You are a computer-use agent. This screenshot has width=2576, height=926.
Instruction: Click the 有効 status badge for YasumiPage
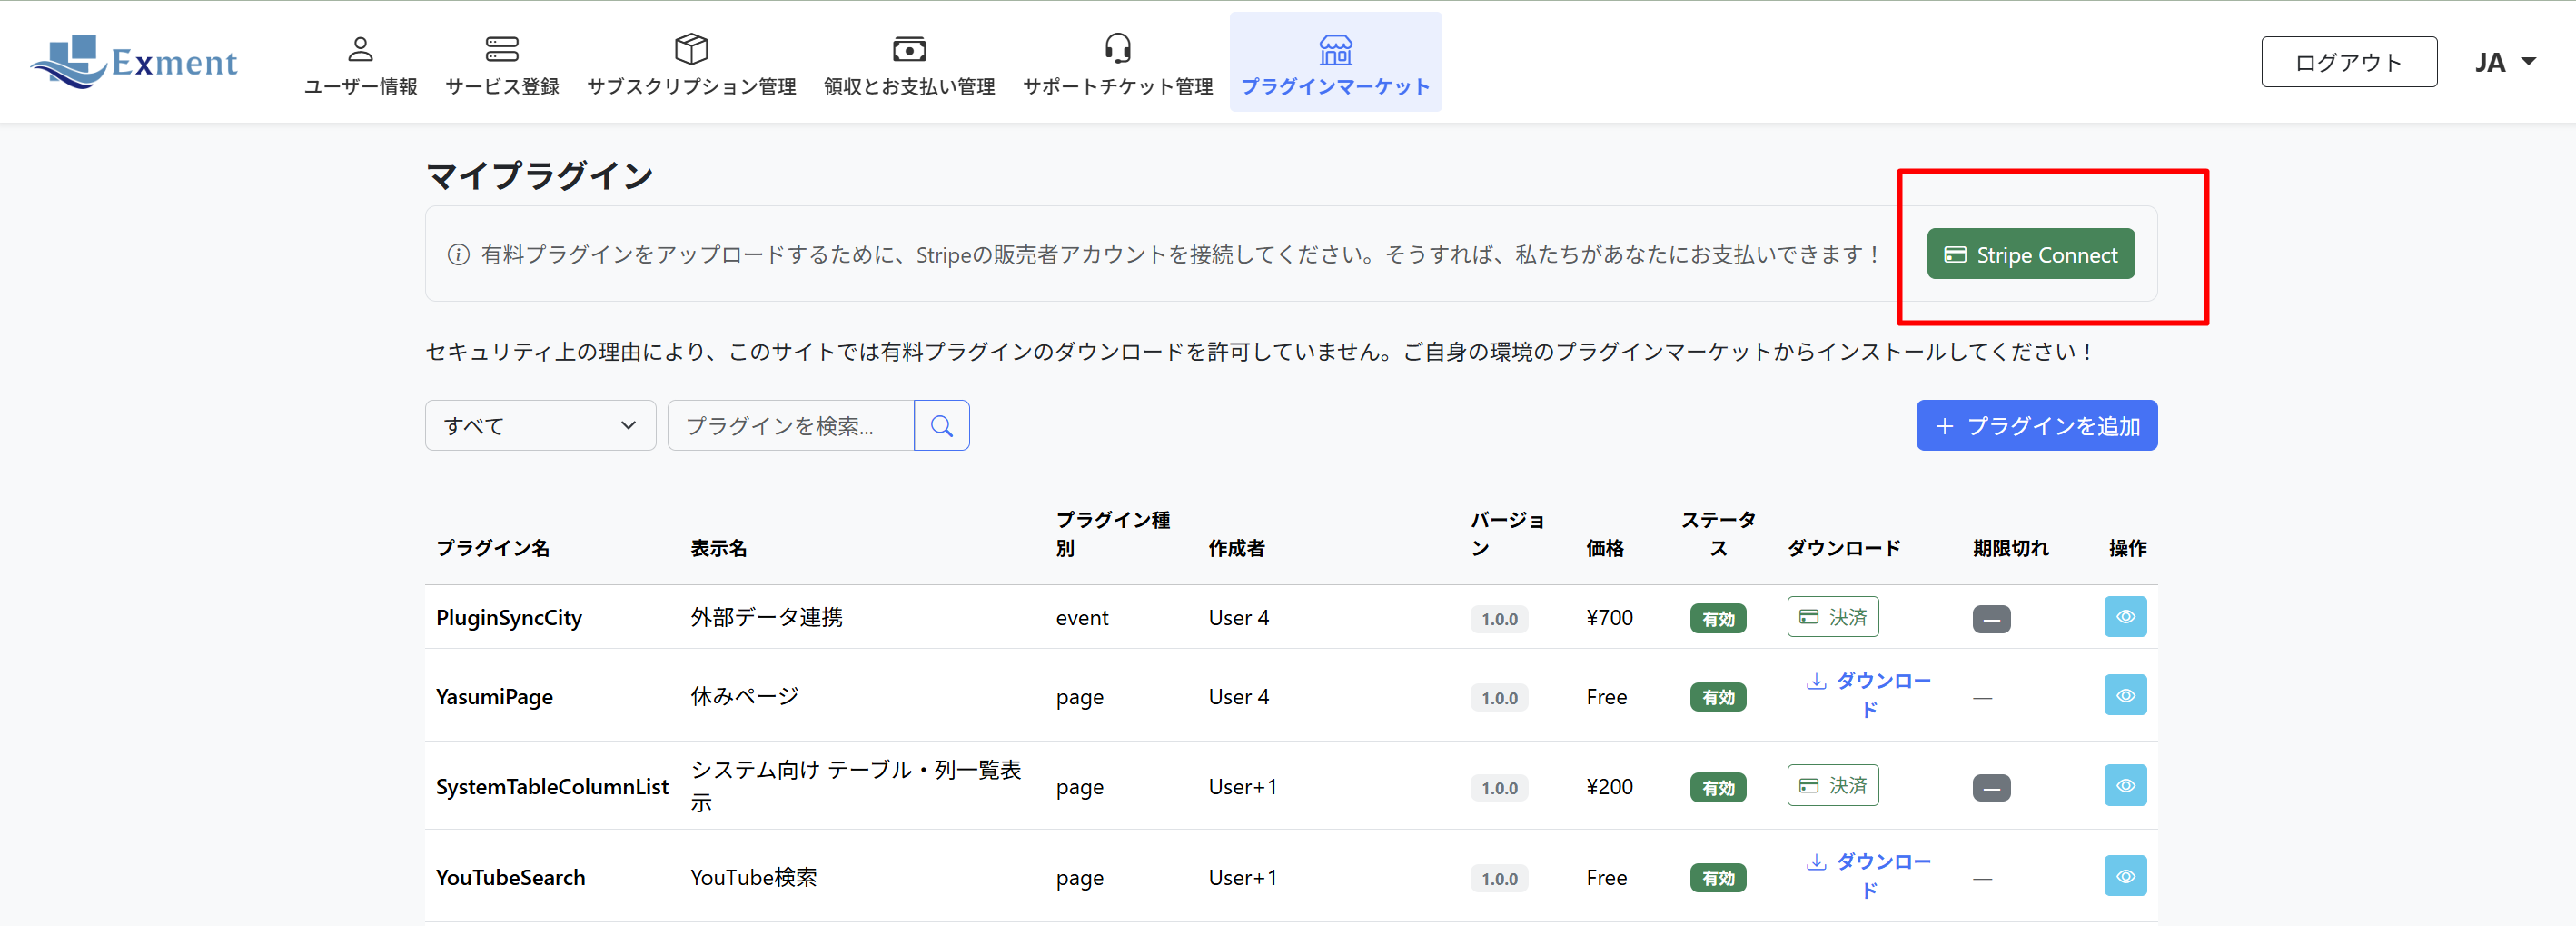click(x=1718, y=697)
